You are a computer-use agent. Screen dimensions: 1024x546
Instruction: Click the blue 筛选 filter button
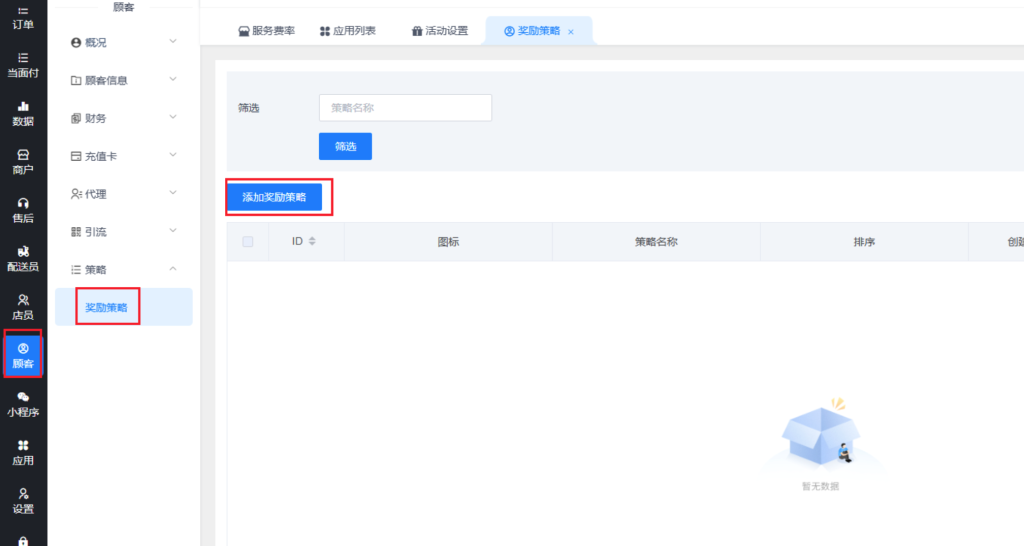[x=345, y=146]
